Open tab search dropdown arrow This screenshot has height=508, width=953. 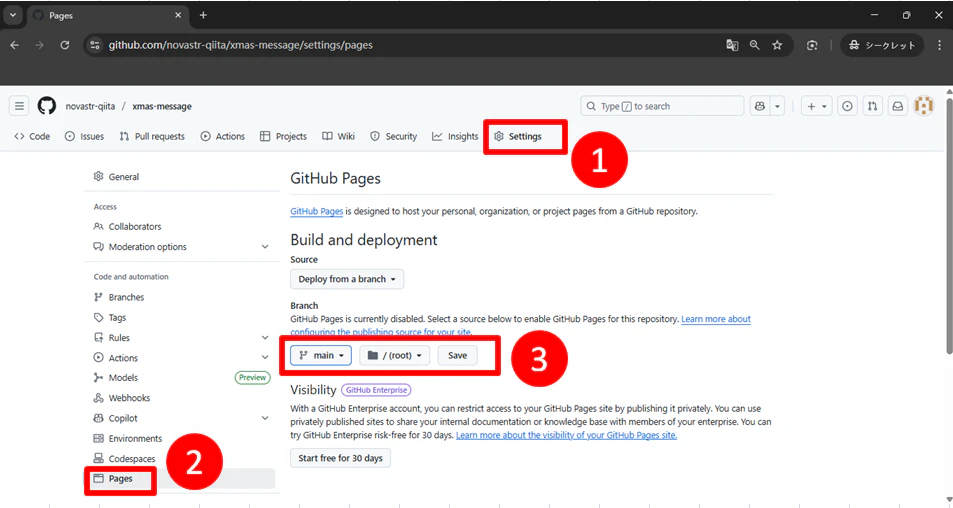pyautogui.click(x=13, y=15)
